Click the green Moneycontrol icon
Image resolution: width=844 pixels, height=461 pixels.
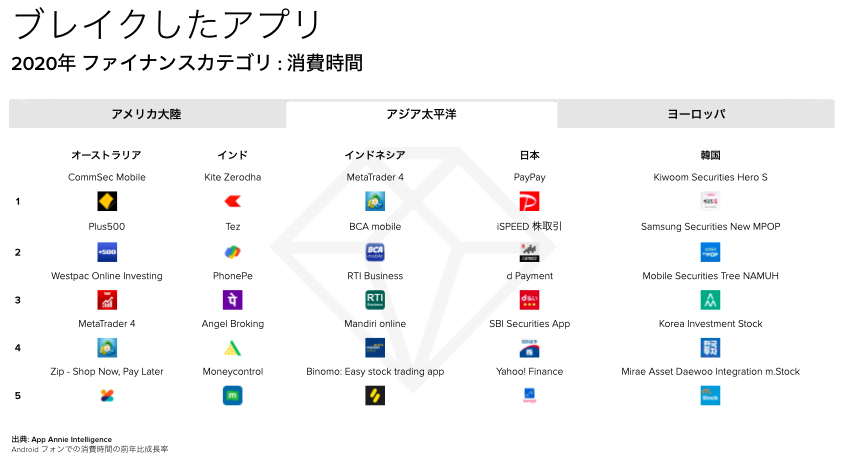click(x=233, y=396)
